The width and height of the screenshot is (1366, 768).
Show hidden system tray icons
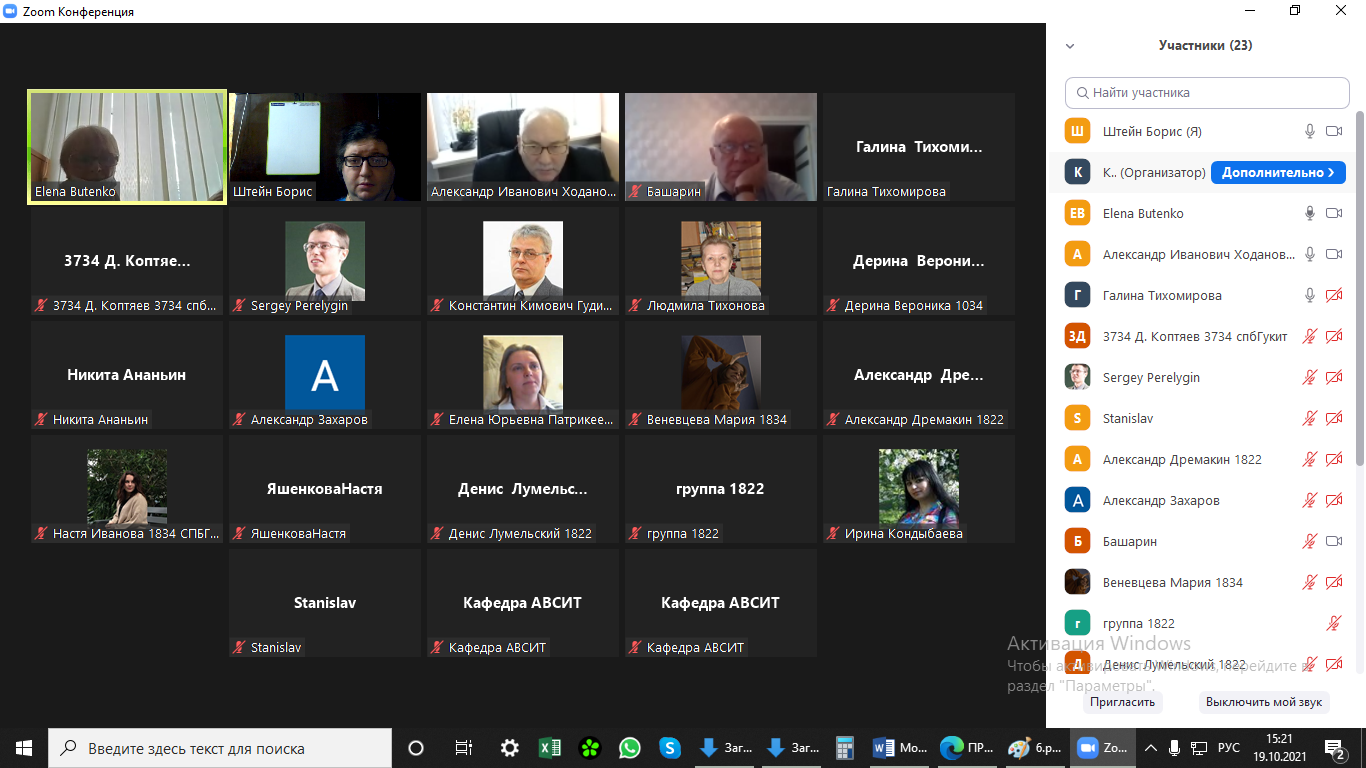tap(1151, 748)
